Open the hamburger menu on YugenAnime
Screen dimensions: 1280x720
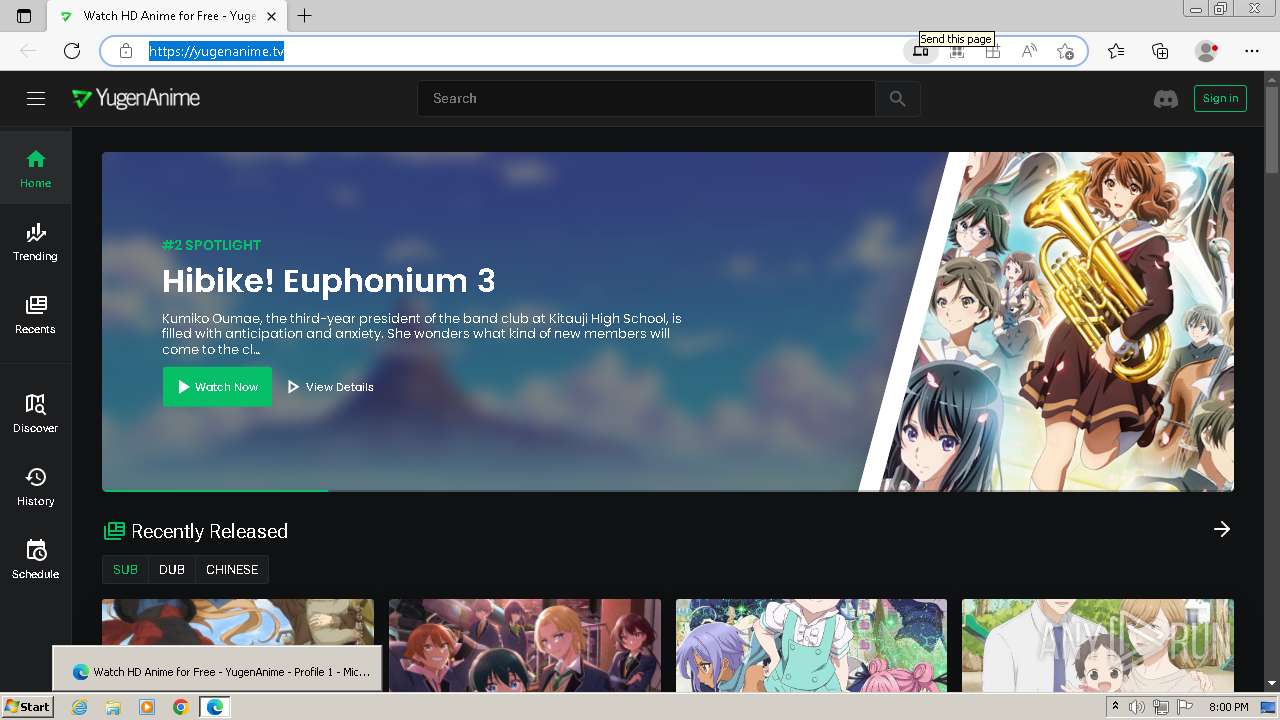tap(36, 98)
